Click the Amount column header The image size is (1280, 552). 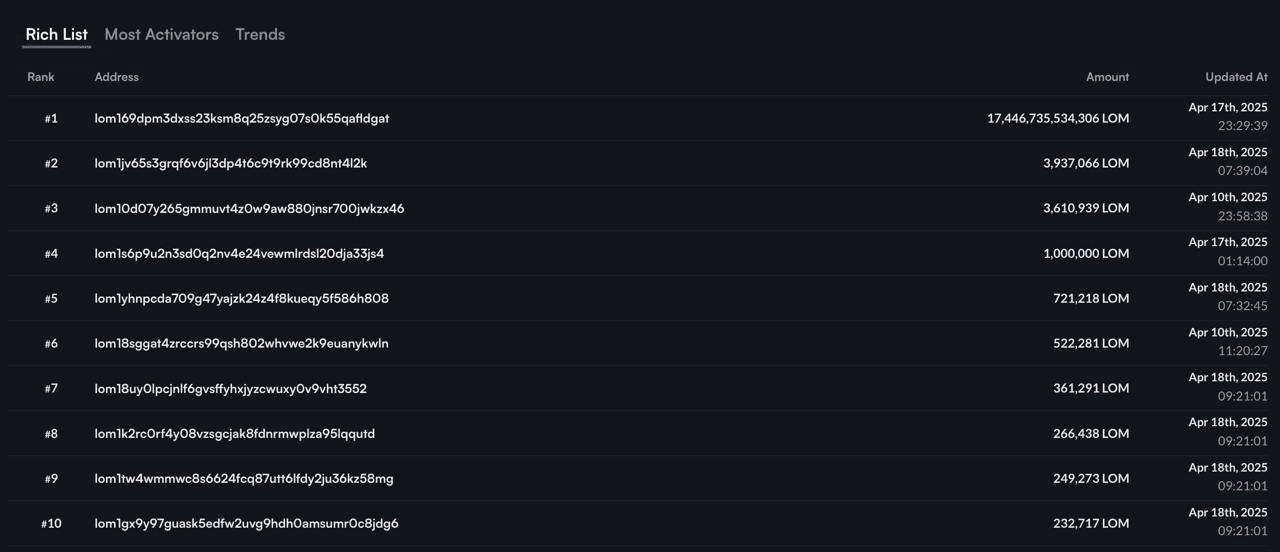pos(1107,77)
